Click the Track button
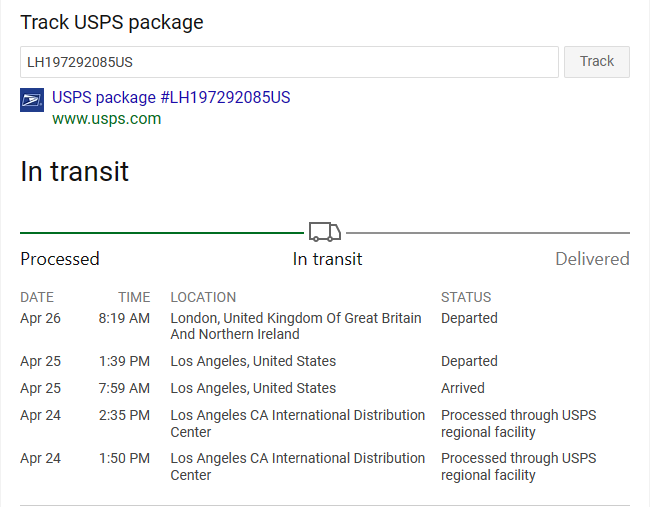 pyautogui.click(x=597, y=62)
